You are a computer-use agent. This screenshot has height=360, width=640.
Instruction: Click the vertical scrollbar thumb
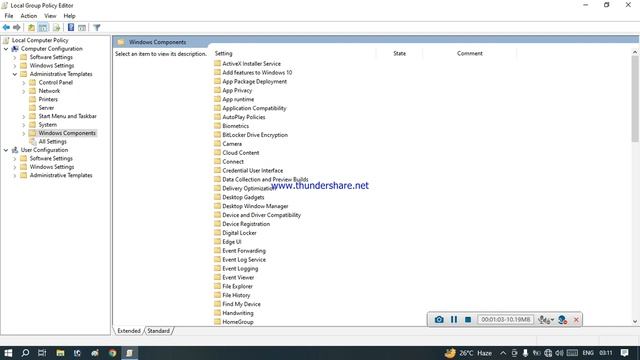coord(635,99)
